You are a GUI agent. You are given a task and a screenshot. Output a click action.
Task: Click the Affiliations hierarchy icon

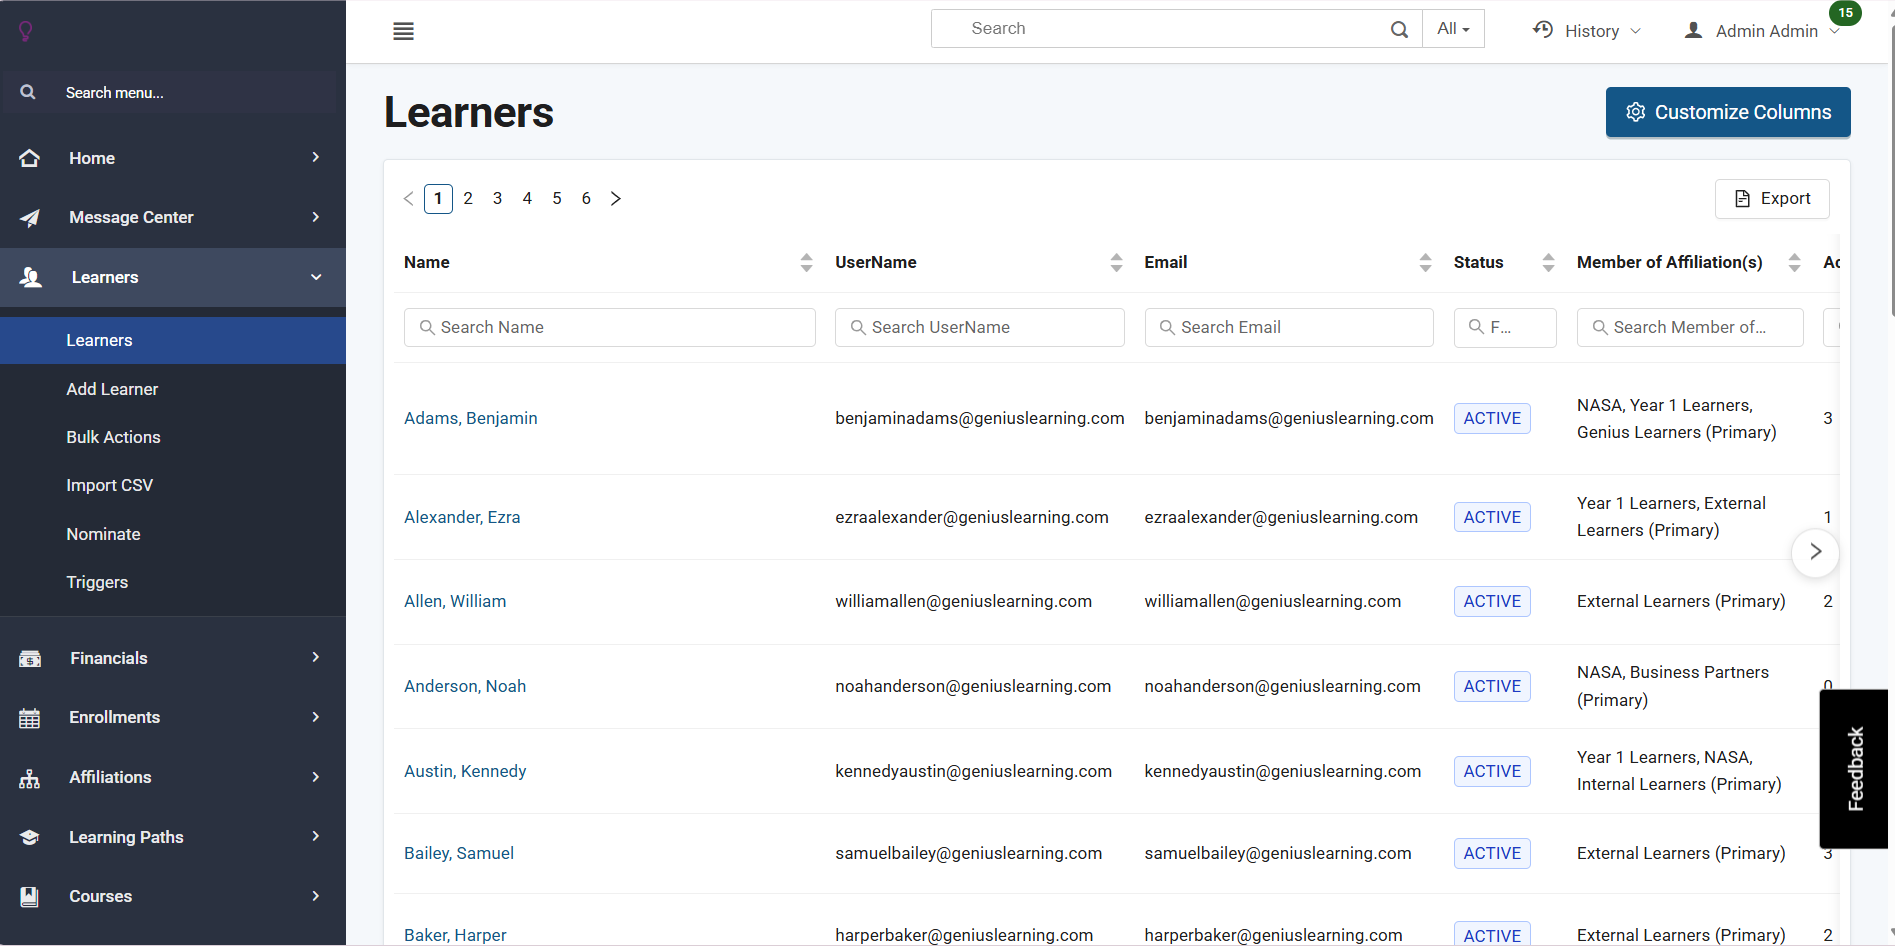(x=30, y=778)
